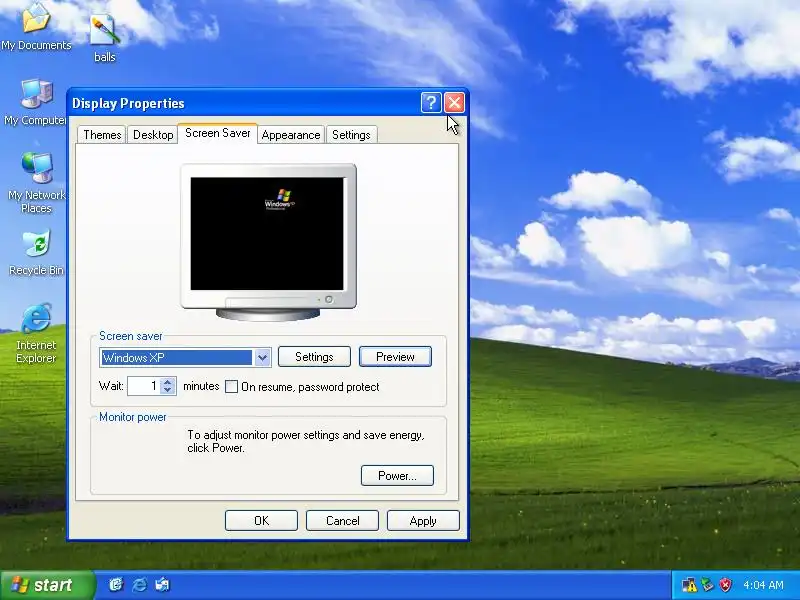Viewport: 800px width, 600px height.
Task: Select the balls paint file icon
Action: click(x=105, y=38)
